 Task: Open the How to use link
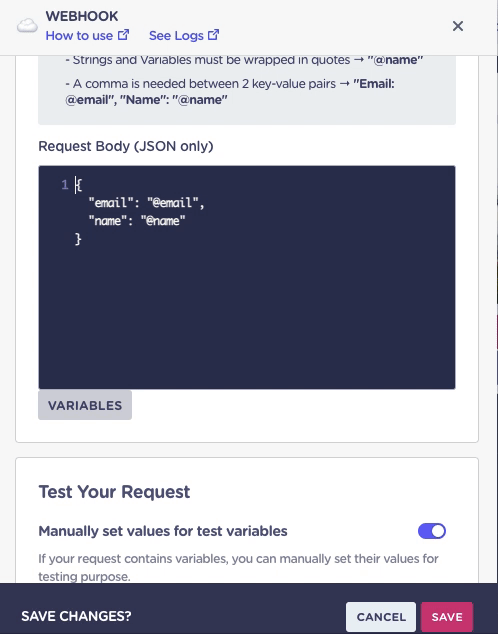click(x=79, y=36)
